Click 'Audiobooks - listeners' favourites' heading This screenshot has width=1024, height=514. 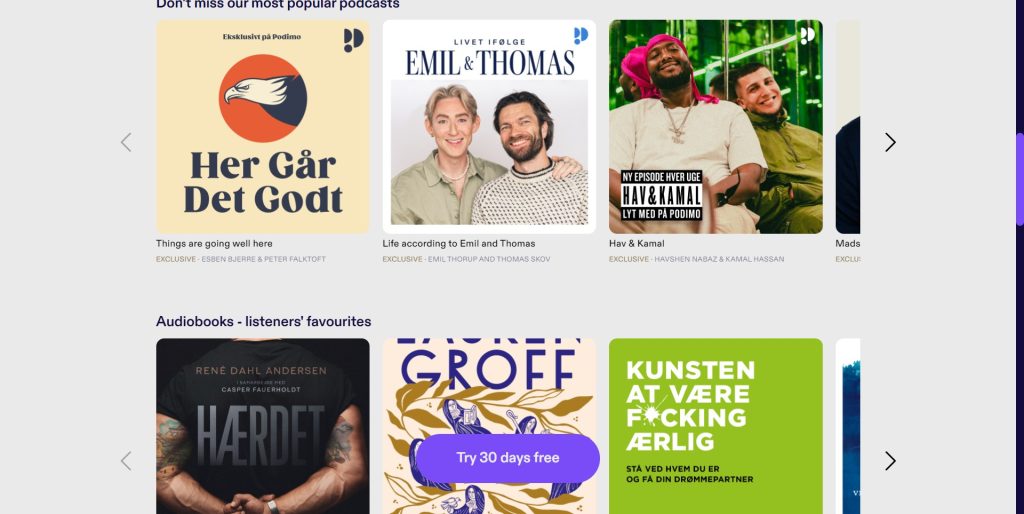tap(263, 321)
